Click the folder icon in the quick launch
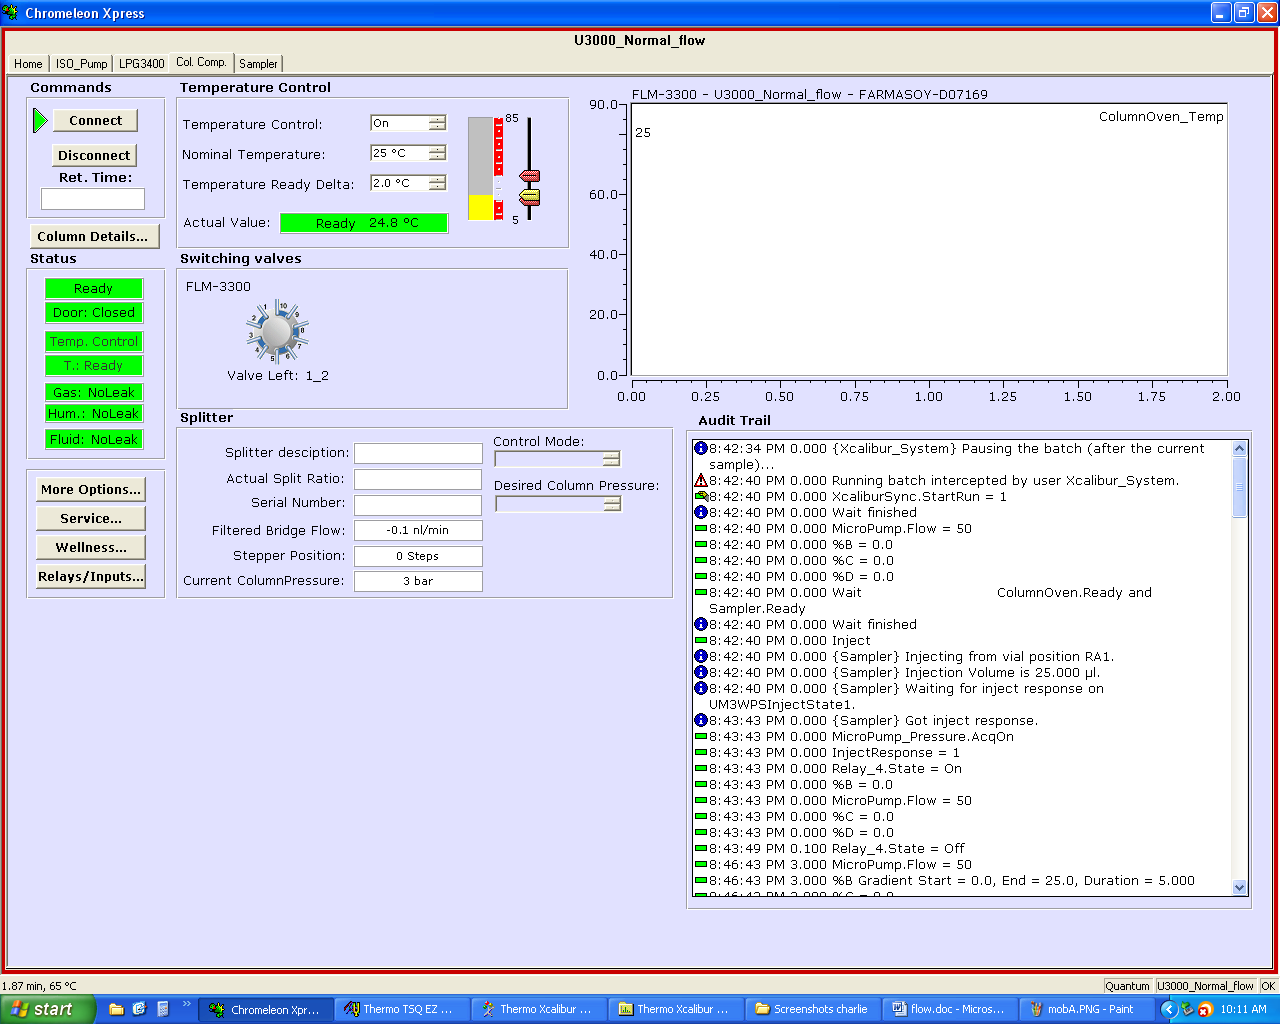Viewport: 1280px width, 1024px height. coord(116,1009)
